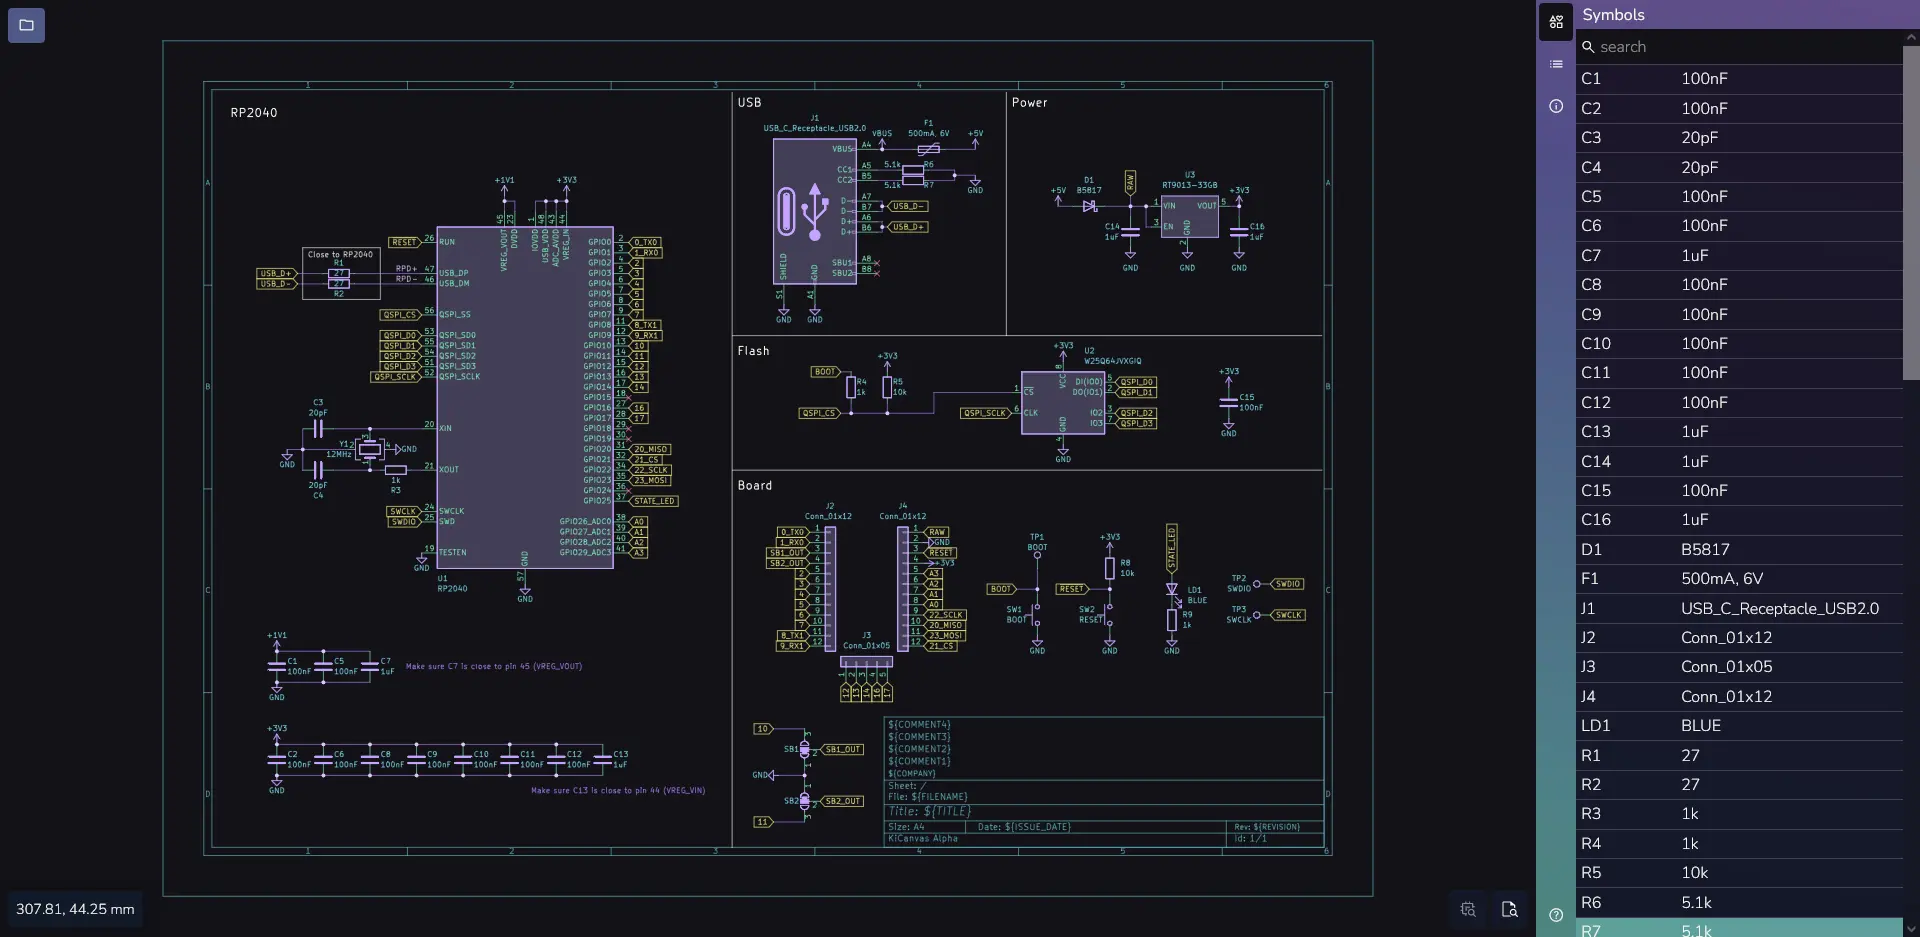This screenshot has height=937, width=1920.
Task: Click the RP2040 U1 chip symbol in schematic
Action: pyautogui.click(x=525, y=397)
